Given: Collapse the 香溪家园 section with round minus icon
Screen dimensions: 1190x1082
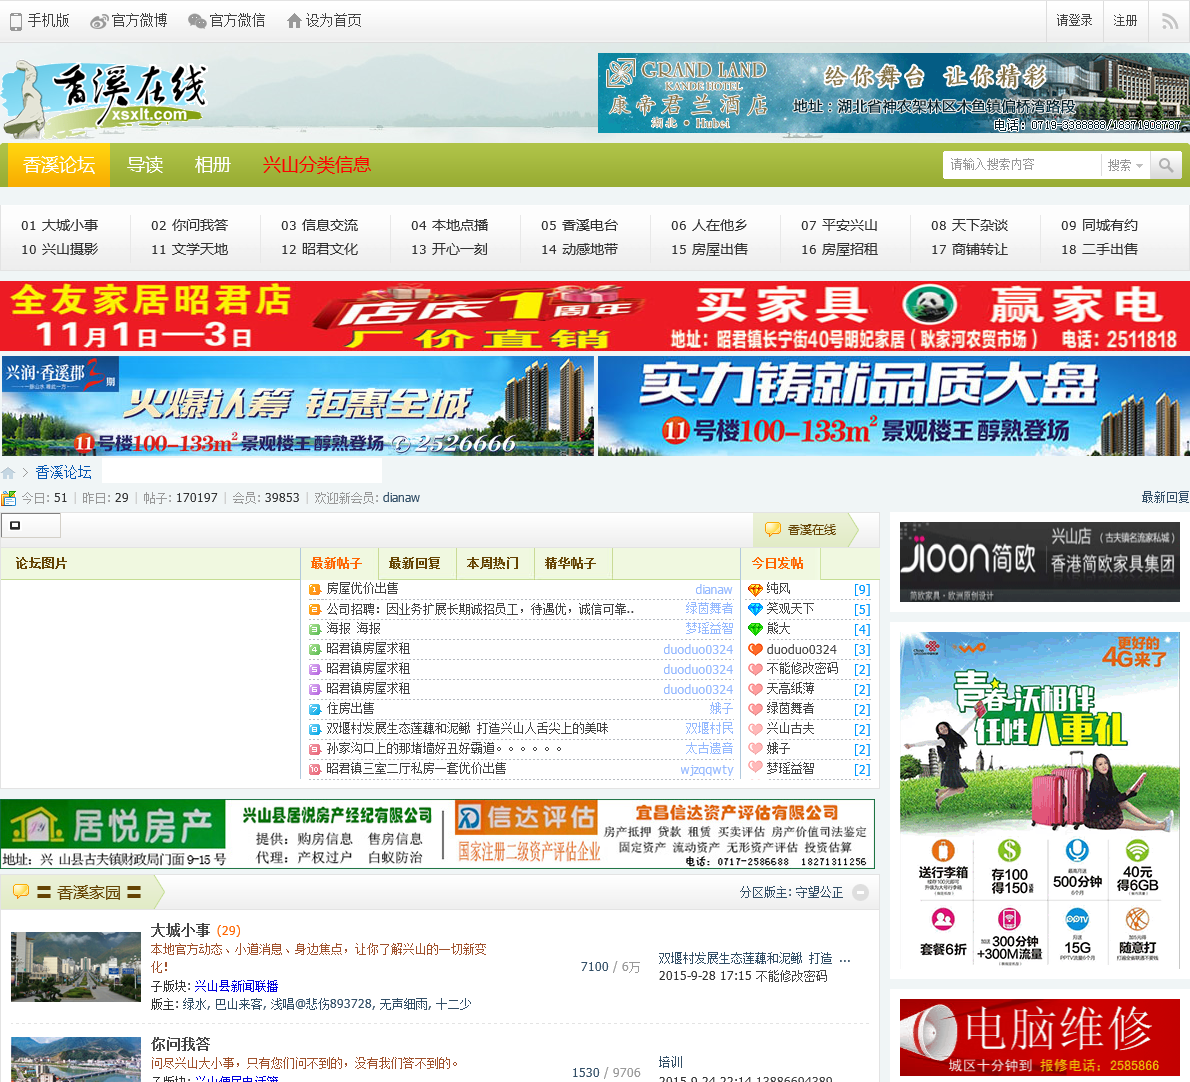Looking at the screenshot, I should pos(861,892).
